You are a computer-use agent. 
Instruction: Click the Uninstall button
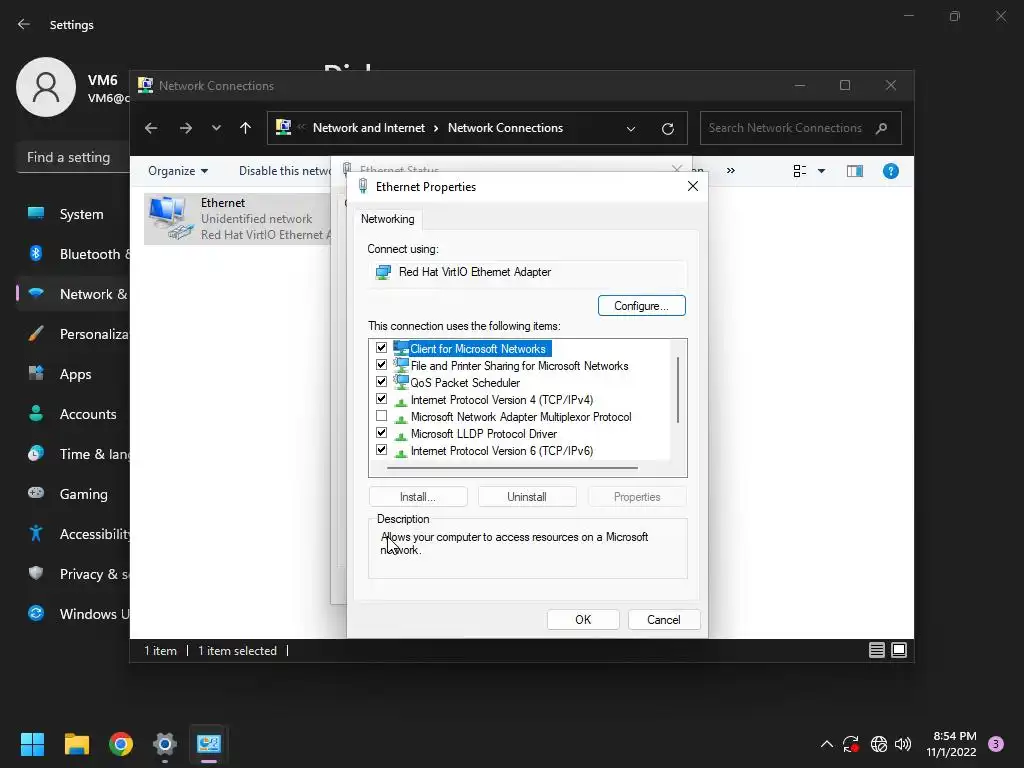527,497
